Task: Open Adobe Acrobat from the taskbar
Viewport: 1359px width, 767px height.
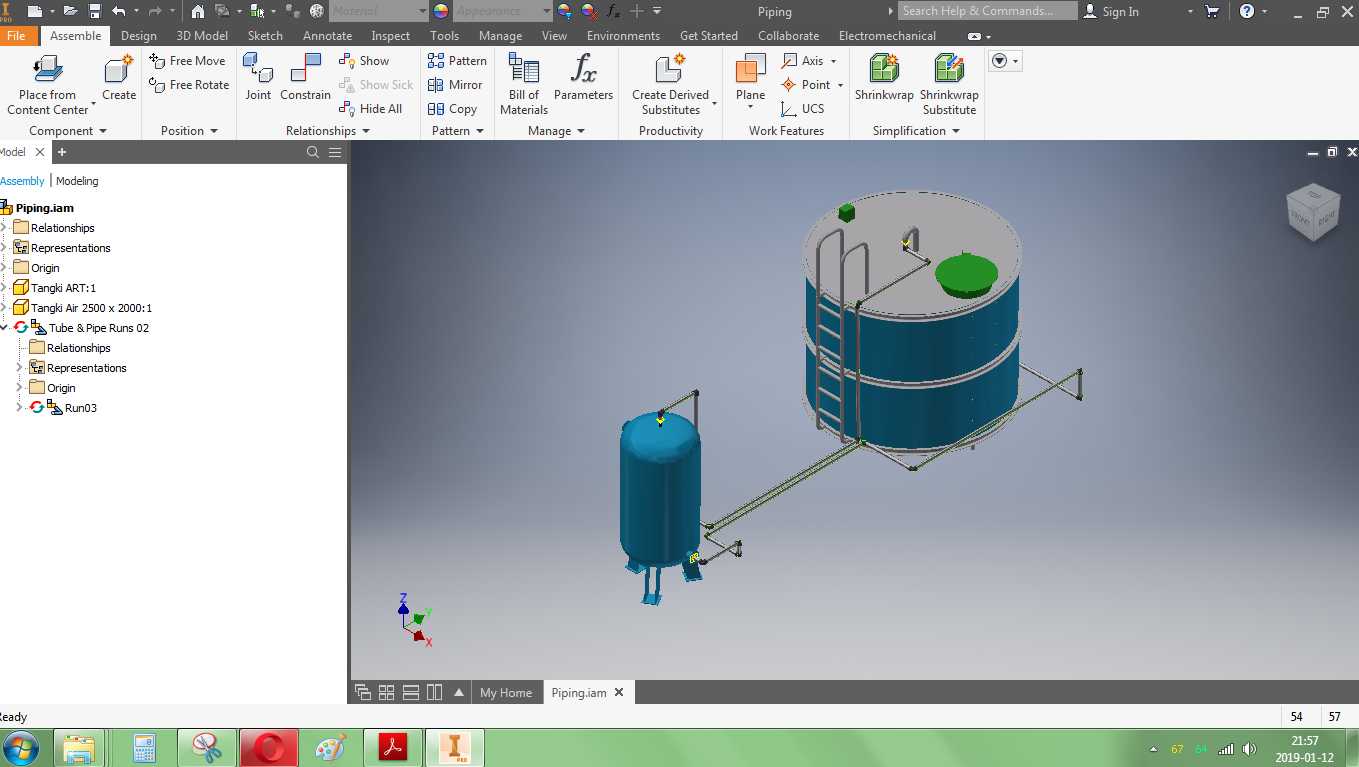Action: [391, 748]
